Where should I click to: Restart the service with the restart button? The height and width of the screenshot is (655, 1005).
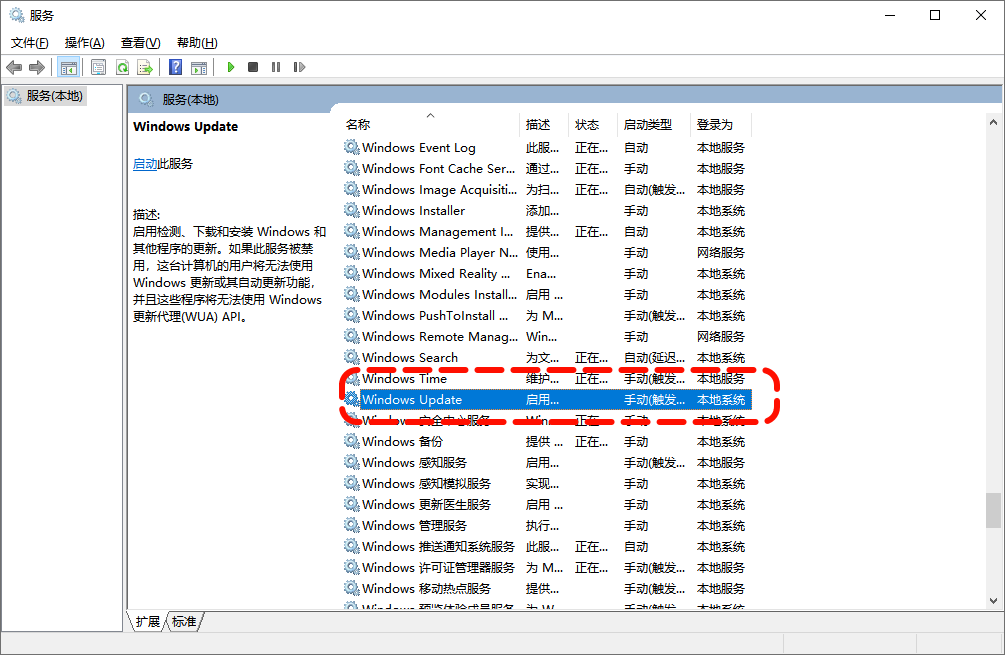(299, 67)
